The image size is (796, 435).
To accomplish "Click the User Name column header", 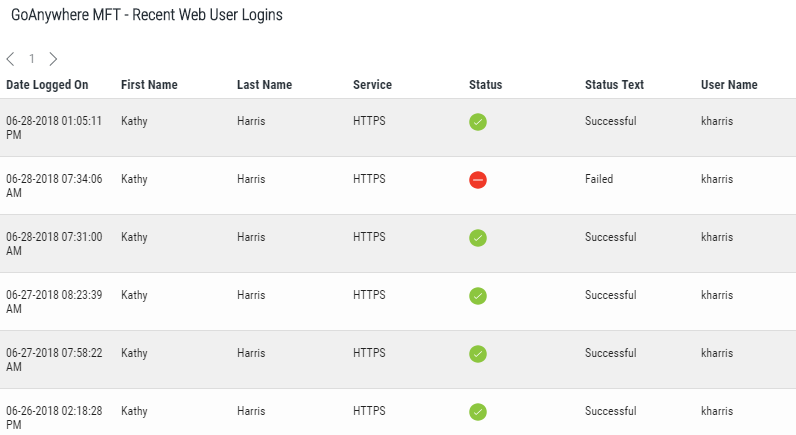I will (729, 85).
